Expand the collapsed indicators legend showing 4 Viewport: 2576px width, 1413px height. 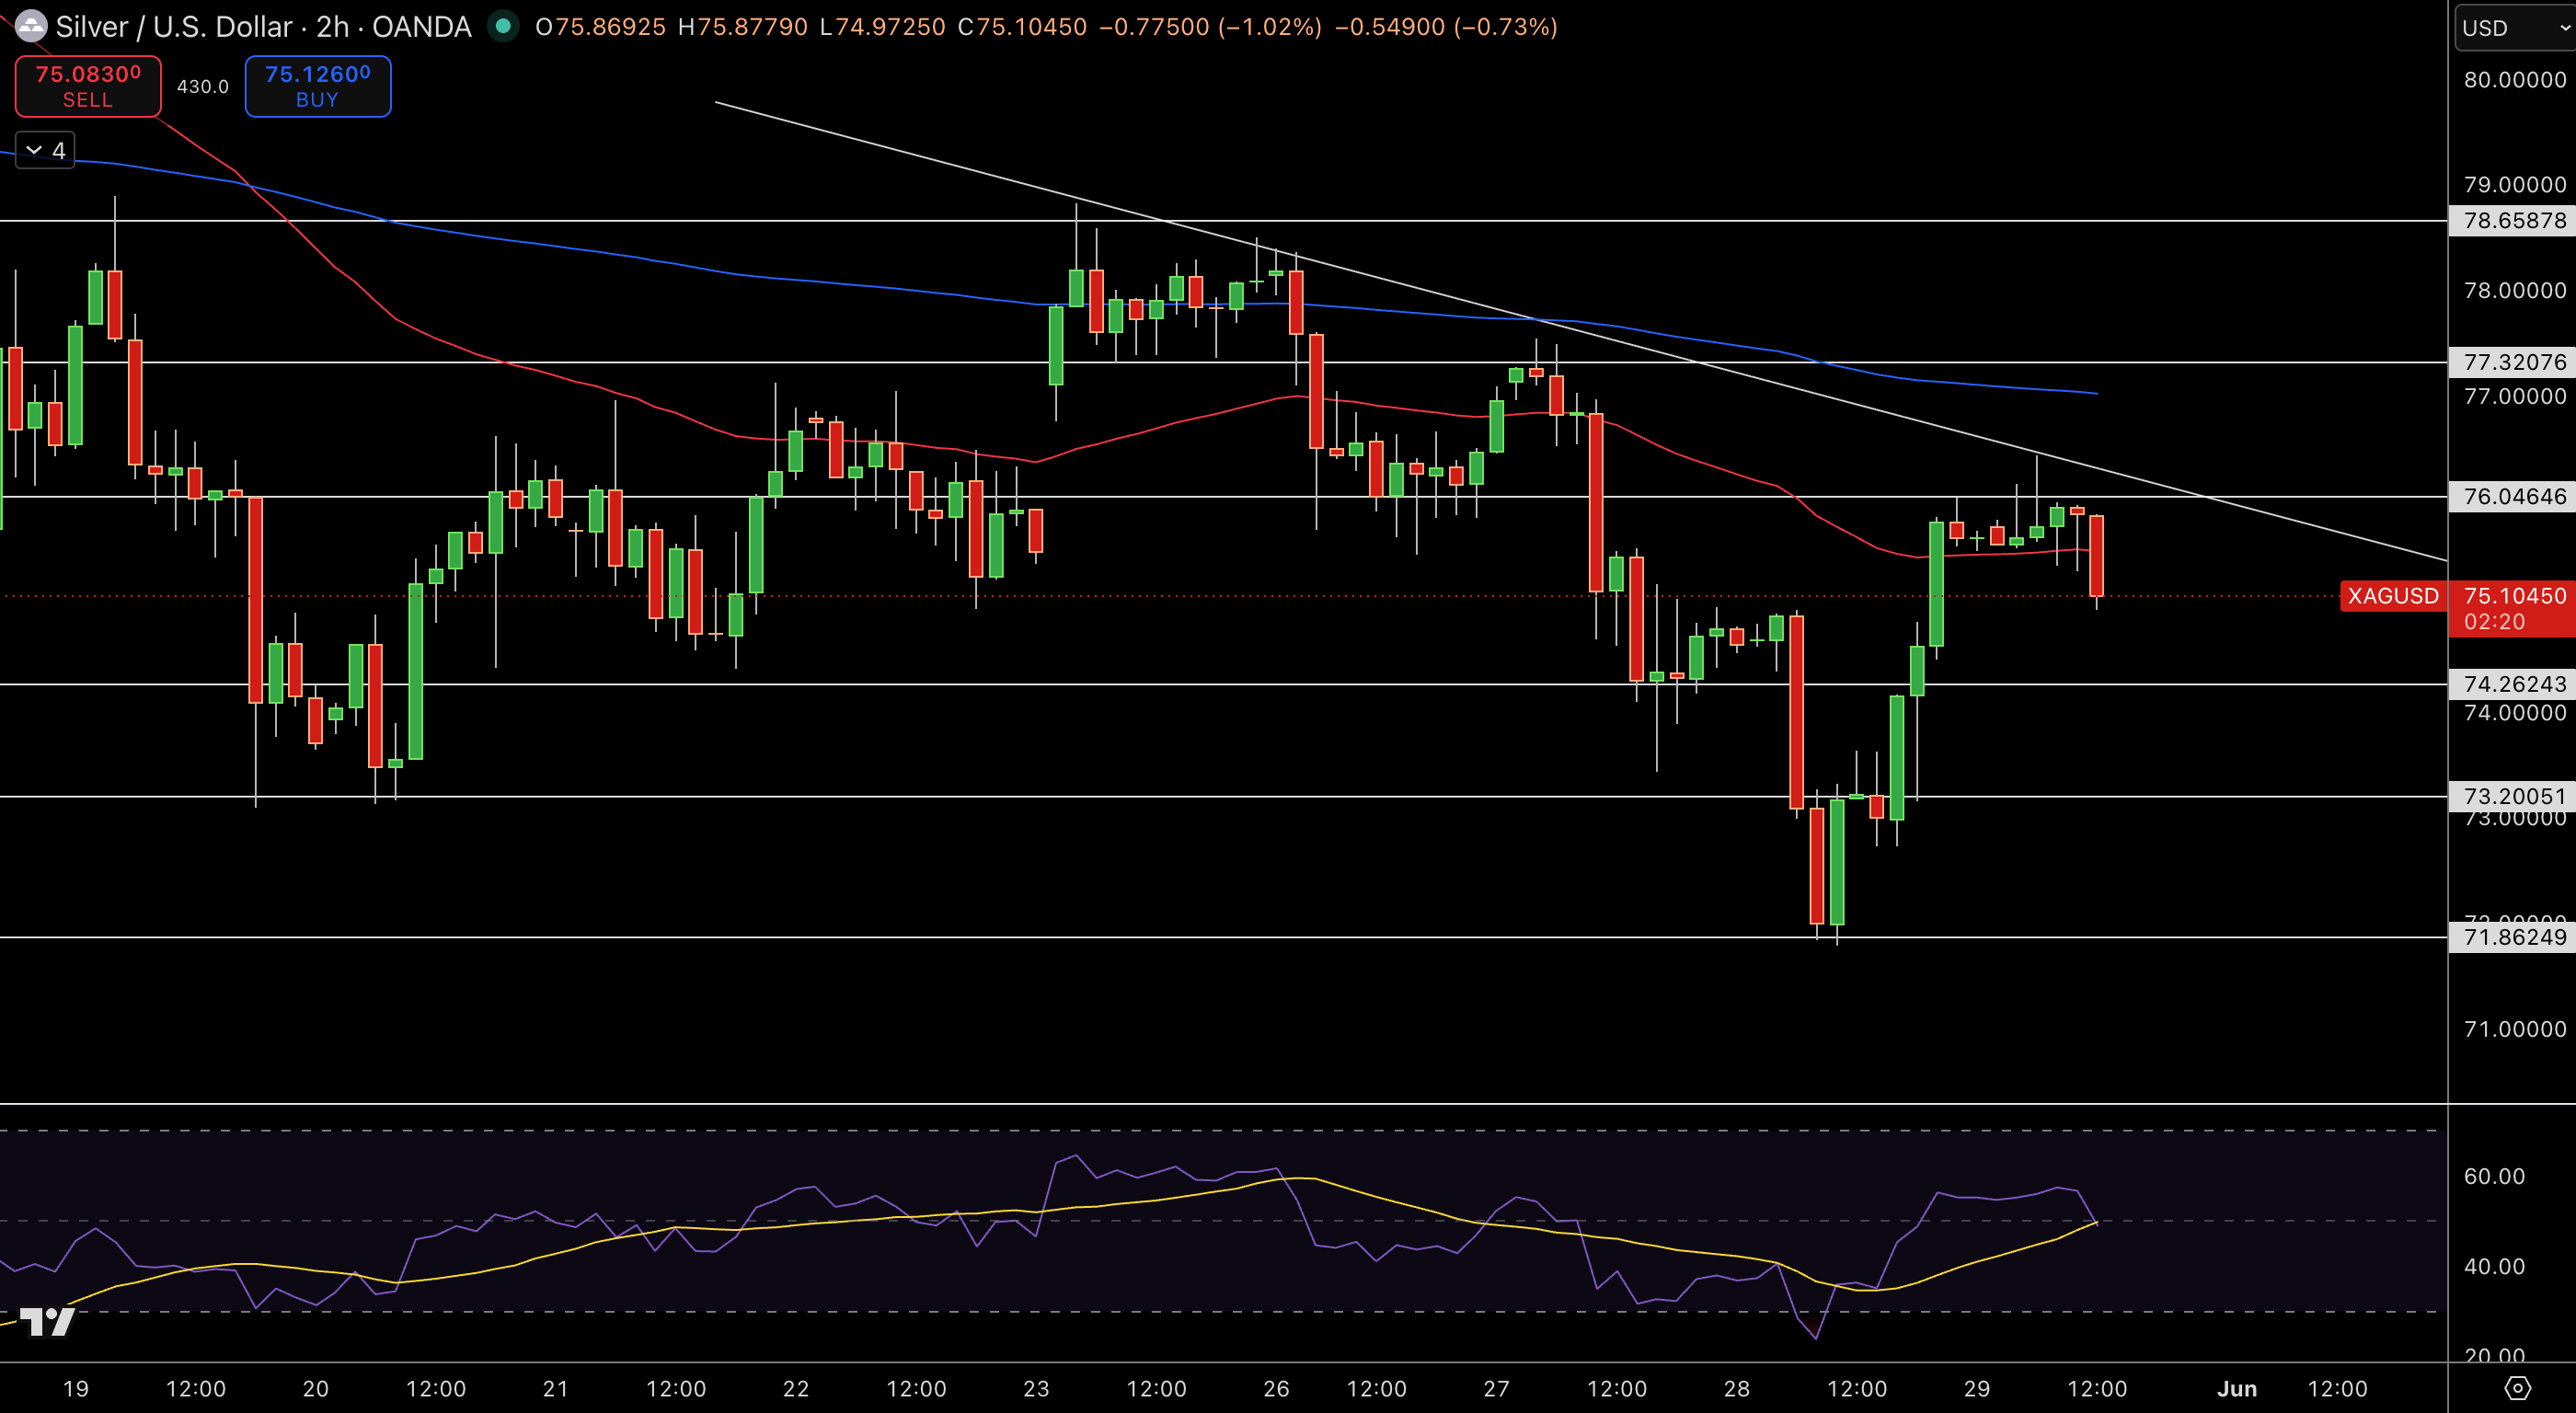click(x=45, y=150)
